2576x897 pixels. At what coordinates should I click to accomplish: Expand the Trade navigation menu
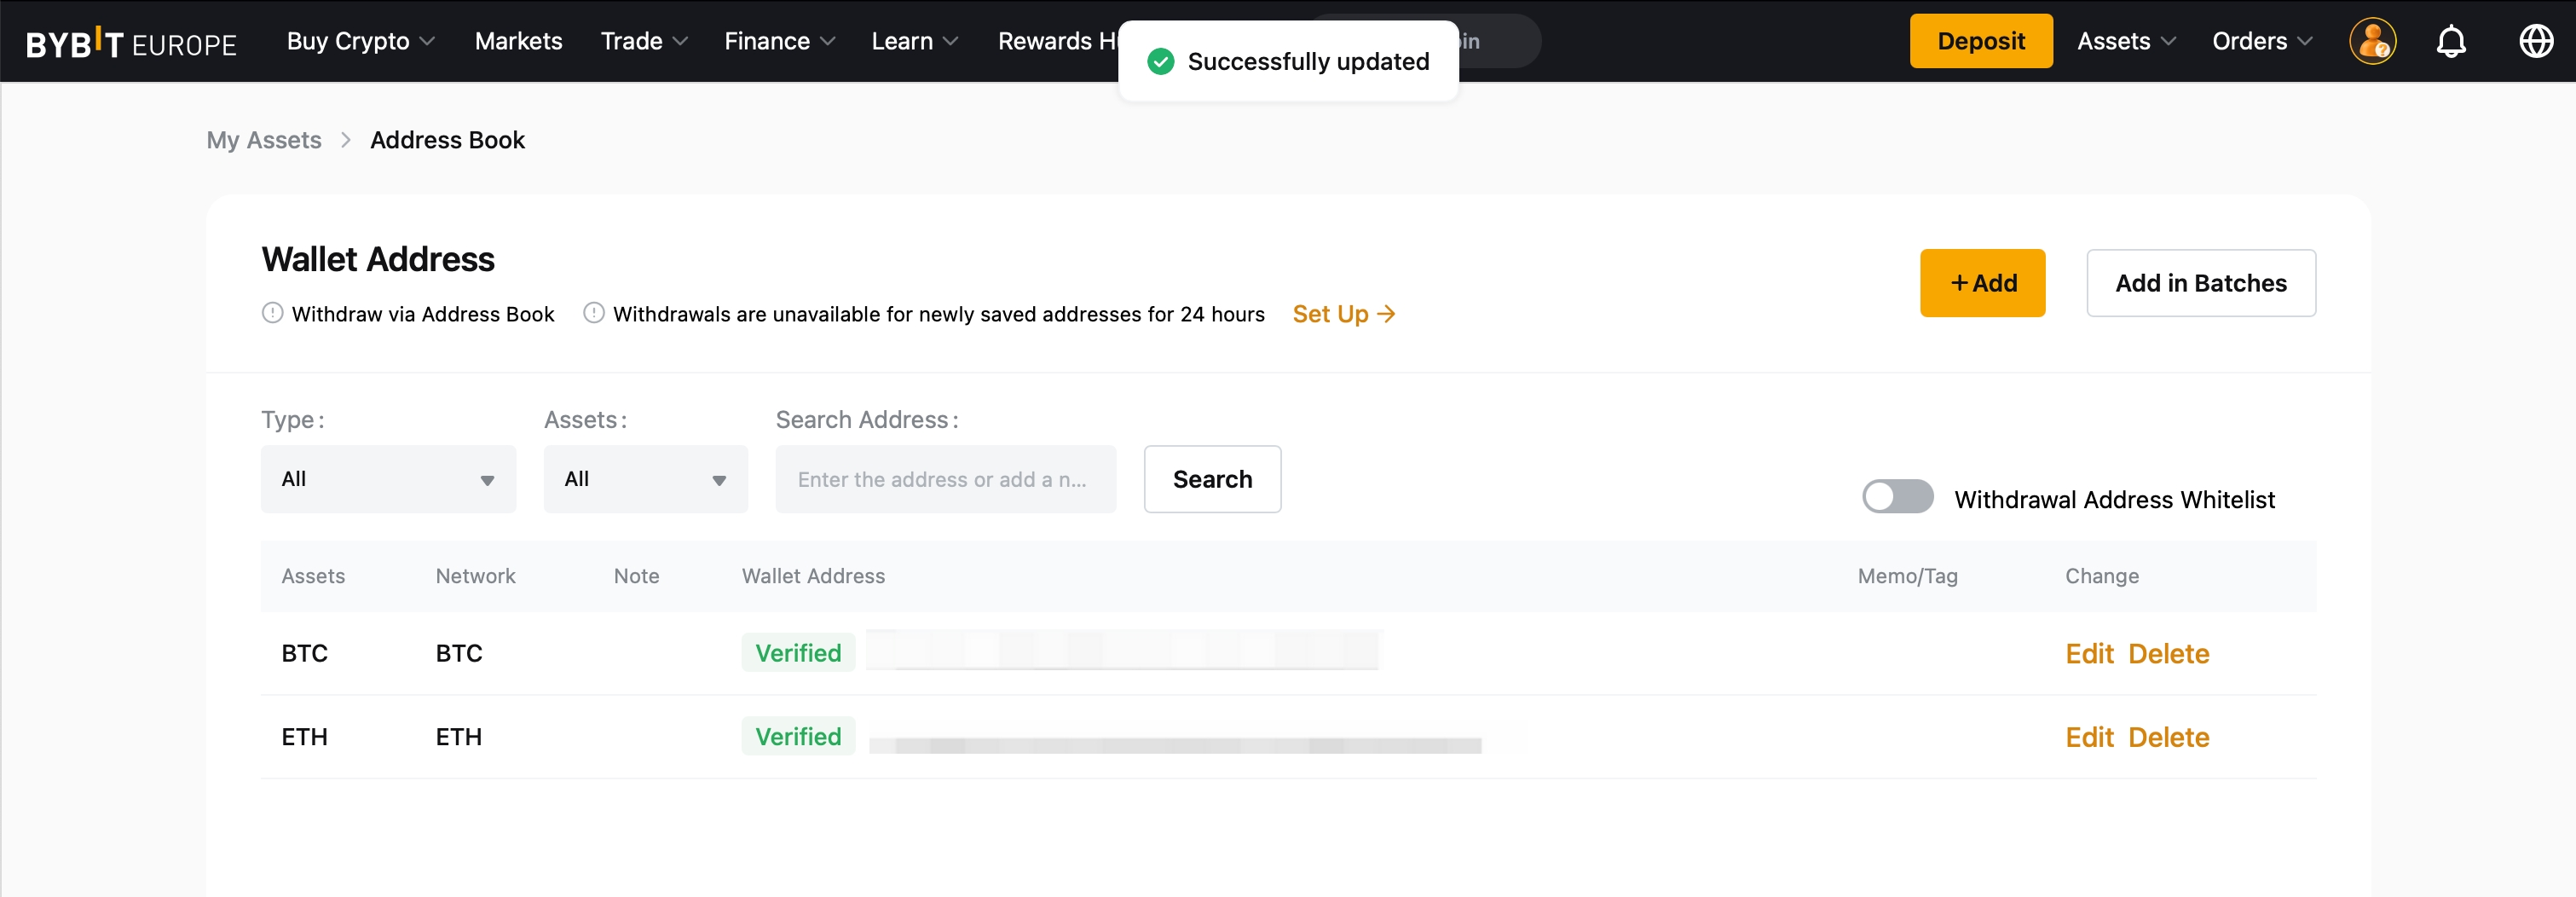pos(643,42)
